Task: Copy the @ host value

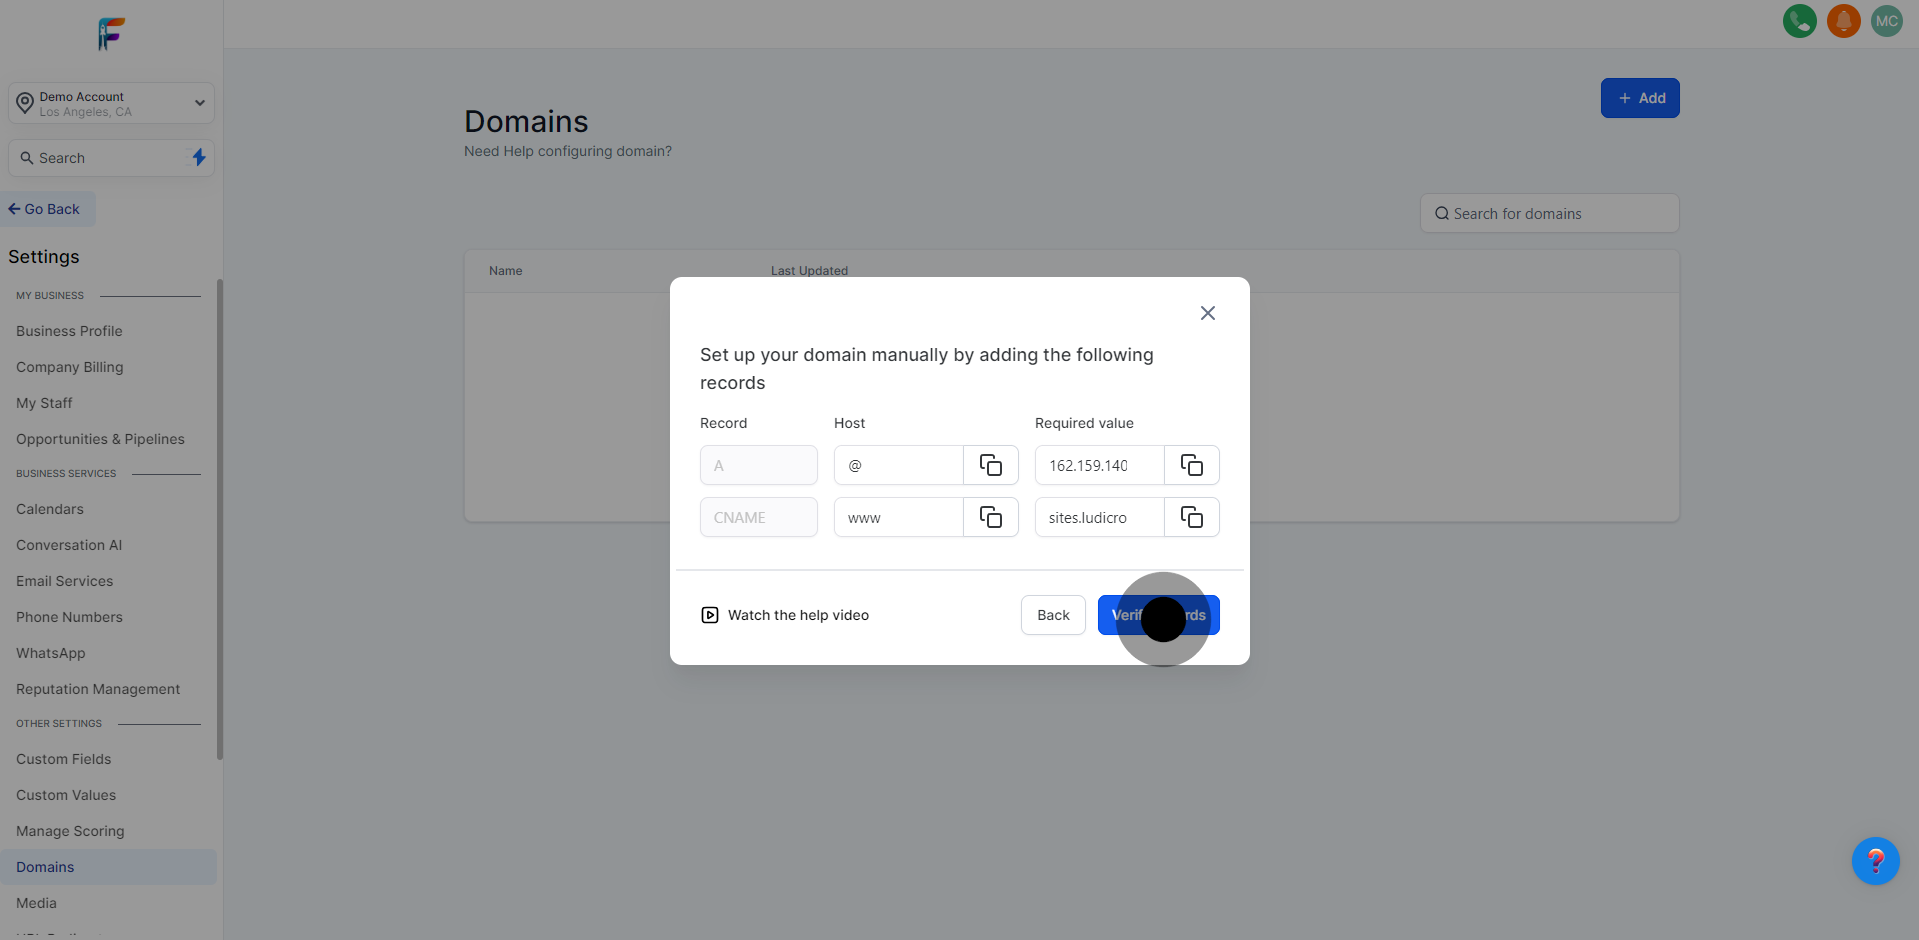Action: coord(990,465)
